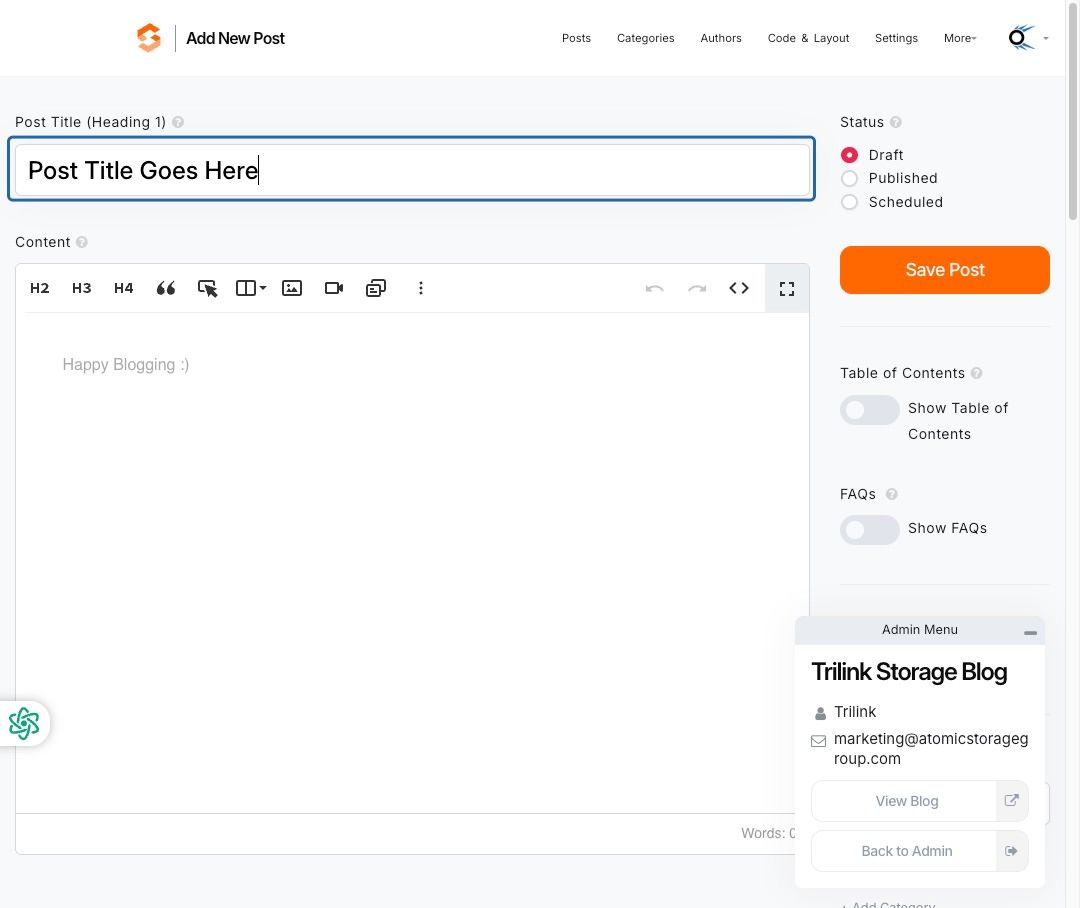Screen dimensions: 1080x908
Task: Open the Settings menu item
Action: 896,38
